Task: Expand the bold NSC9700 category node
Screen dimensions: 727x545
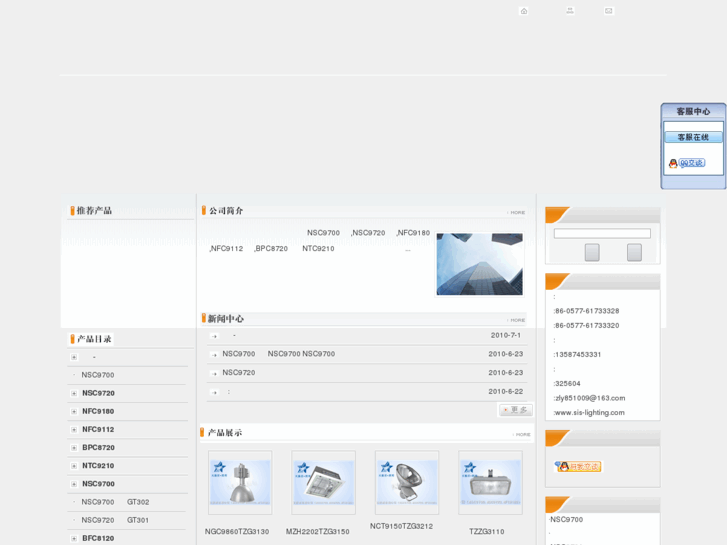Action: tap(74, 484)
